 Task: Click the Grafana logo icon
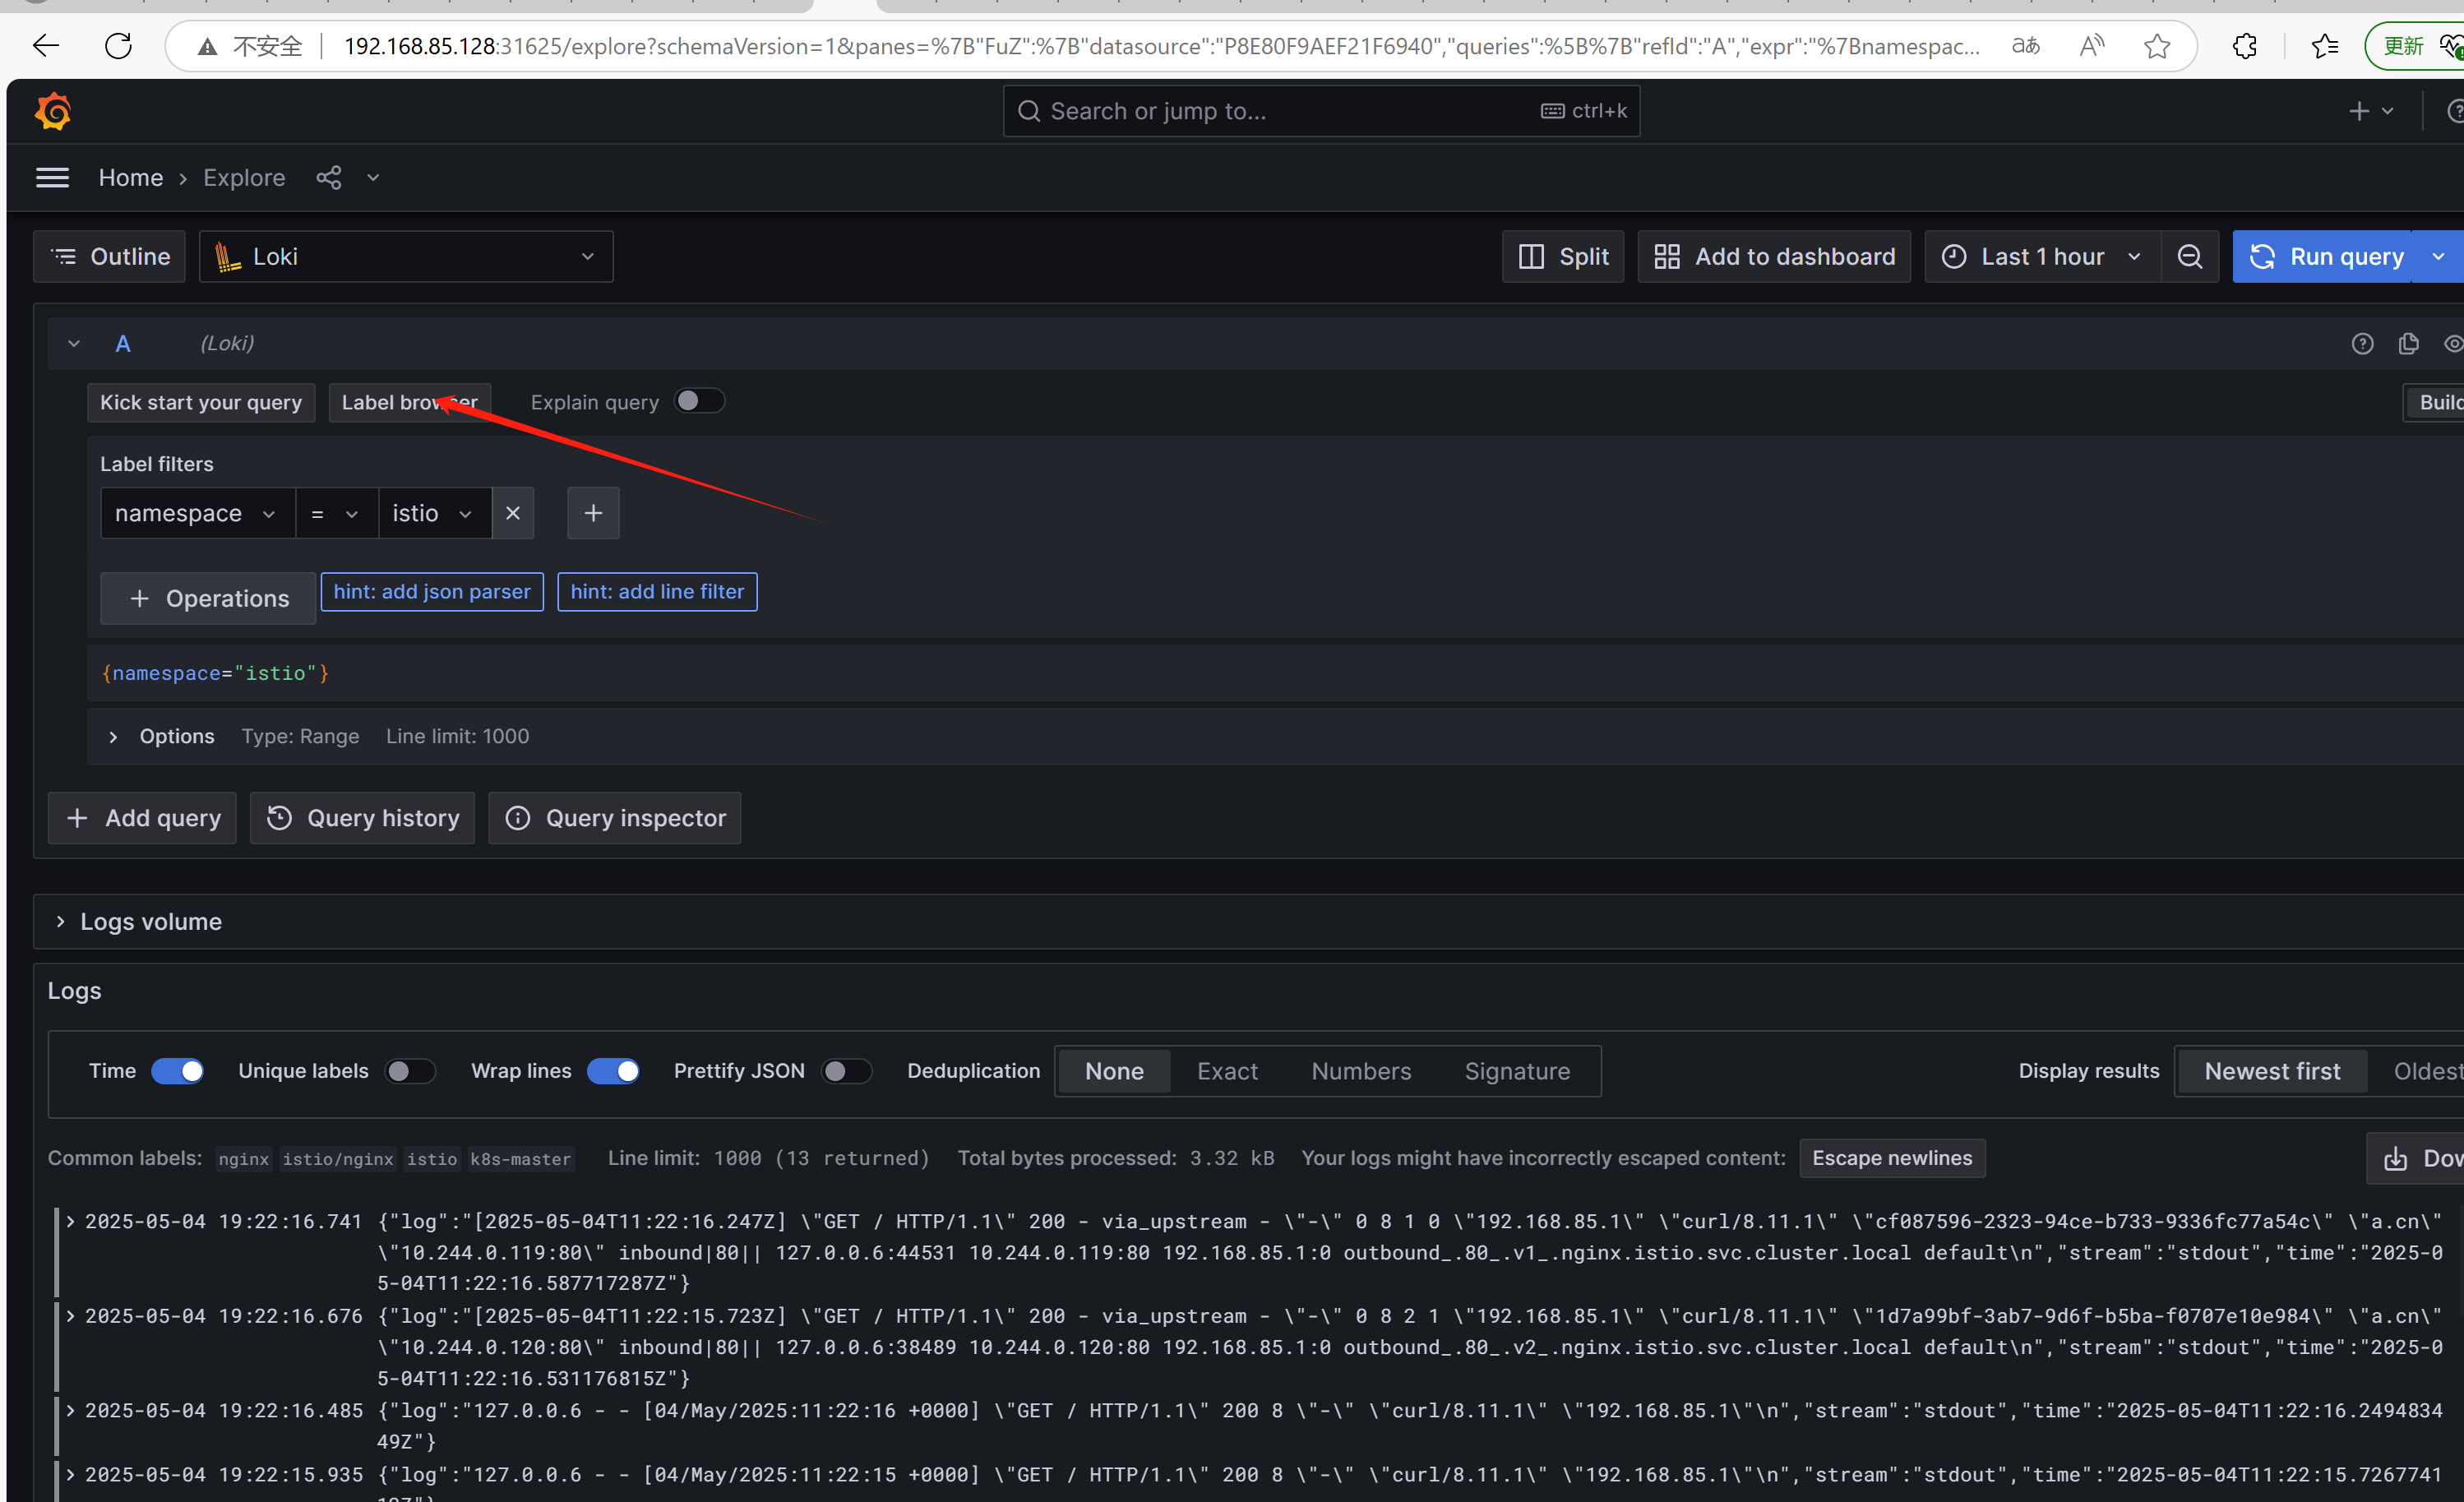click(53, 111)
